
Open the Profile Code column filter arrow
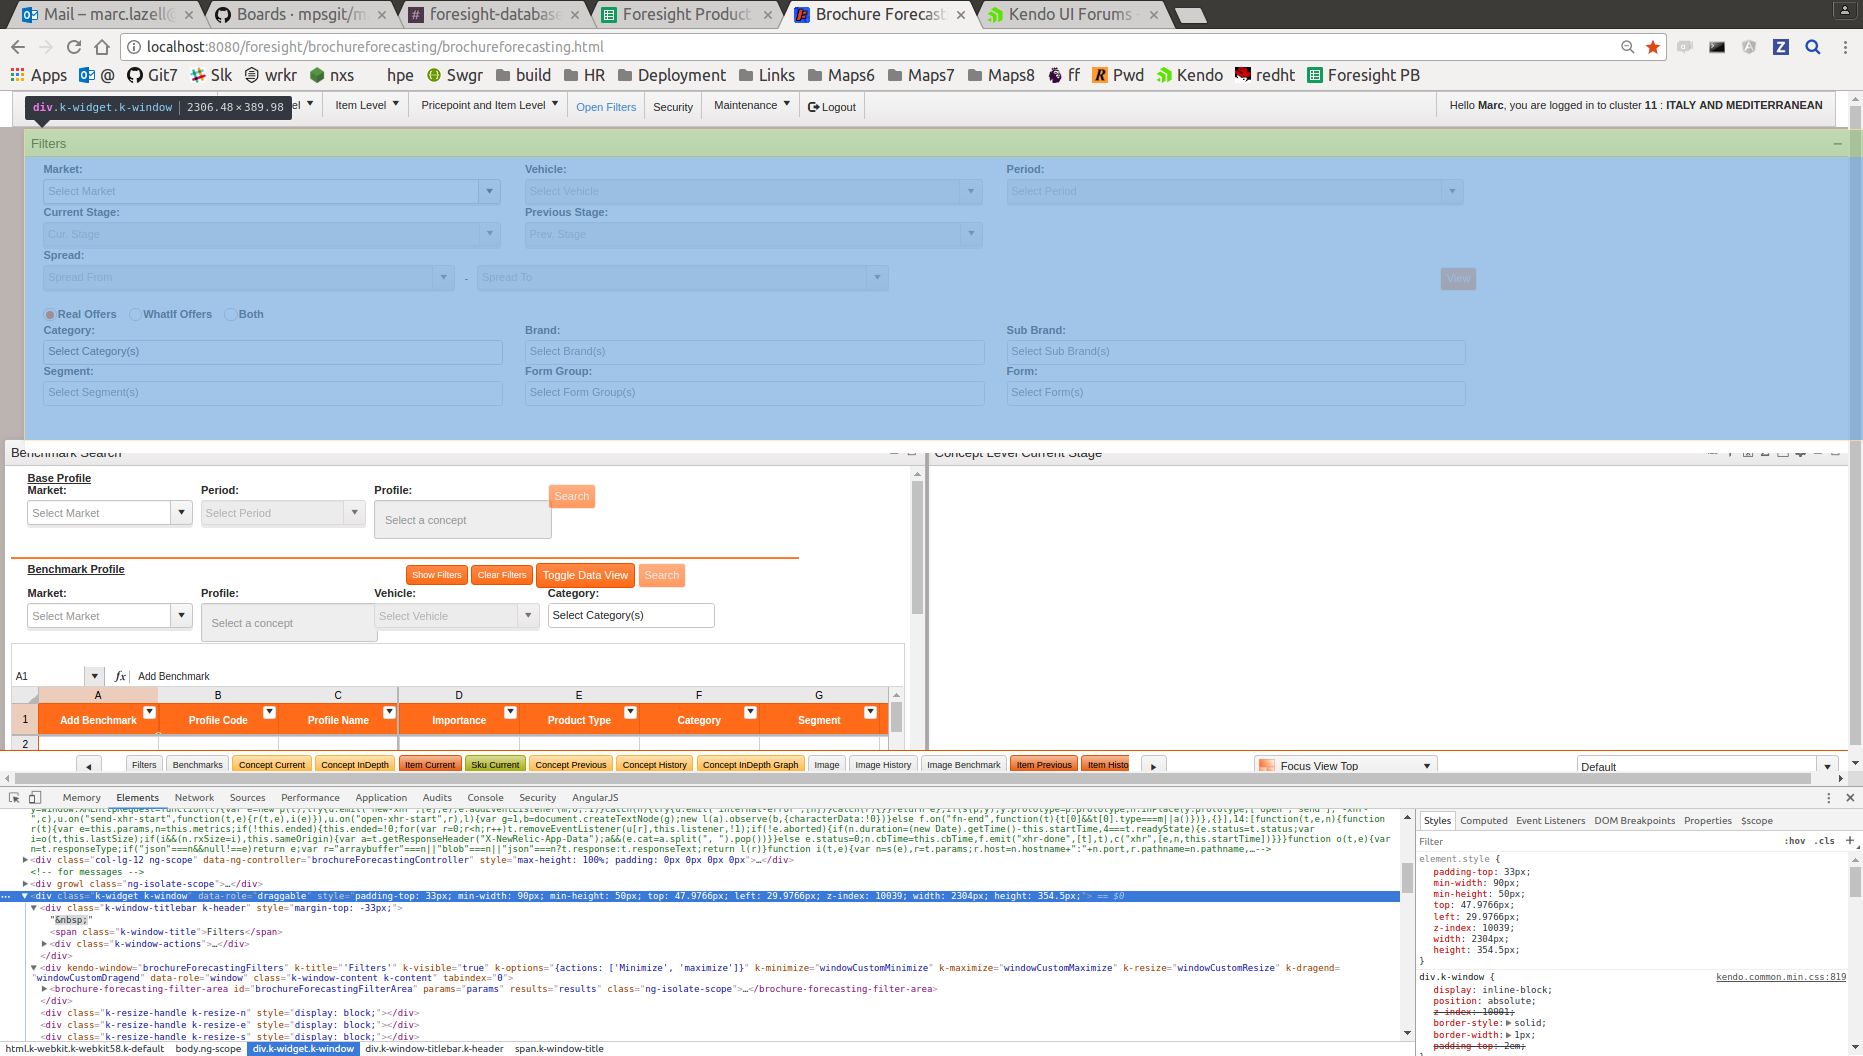269,712
